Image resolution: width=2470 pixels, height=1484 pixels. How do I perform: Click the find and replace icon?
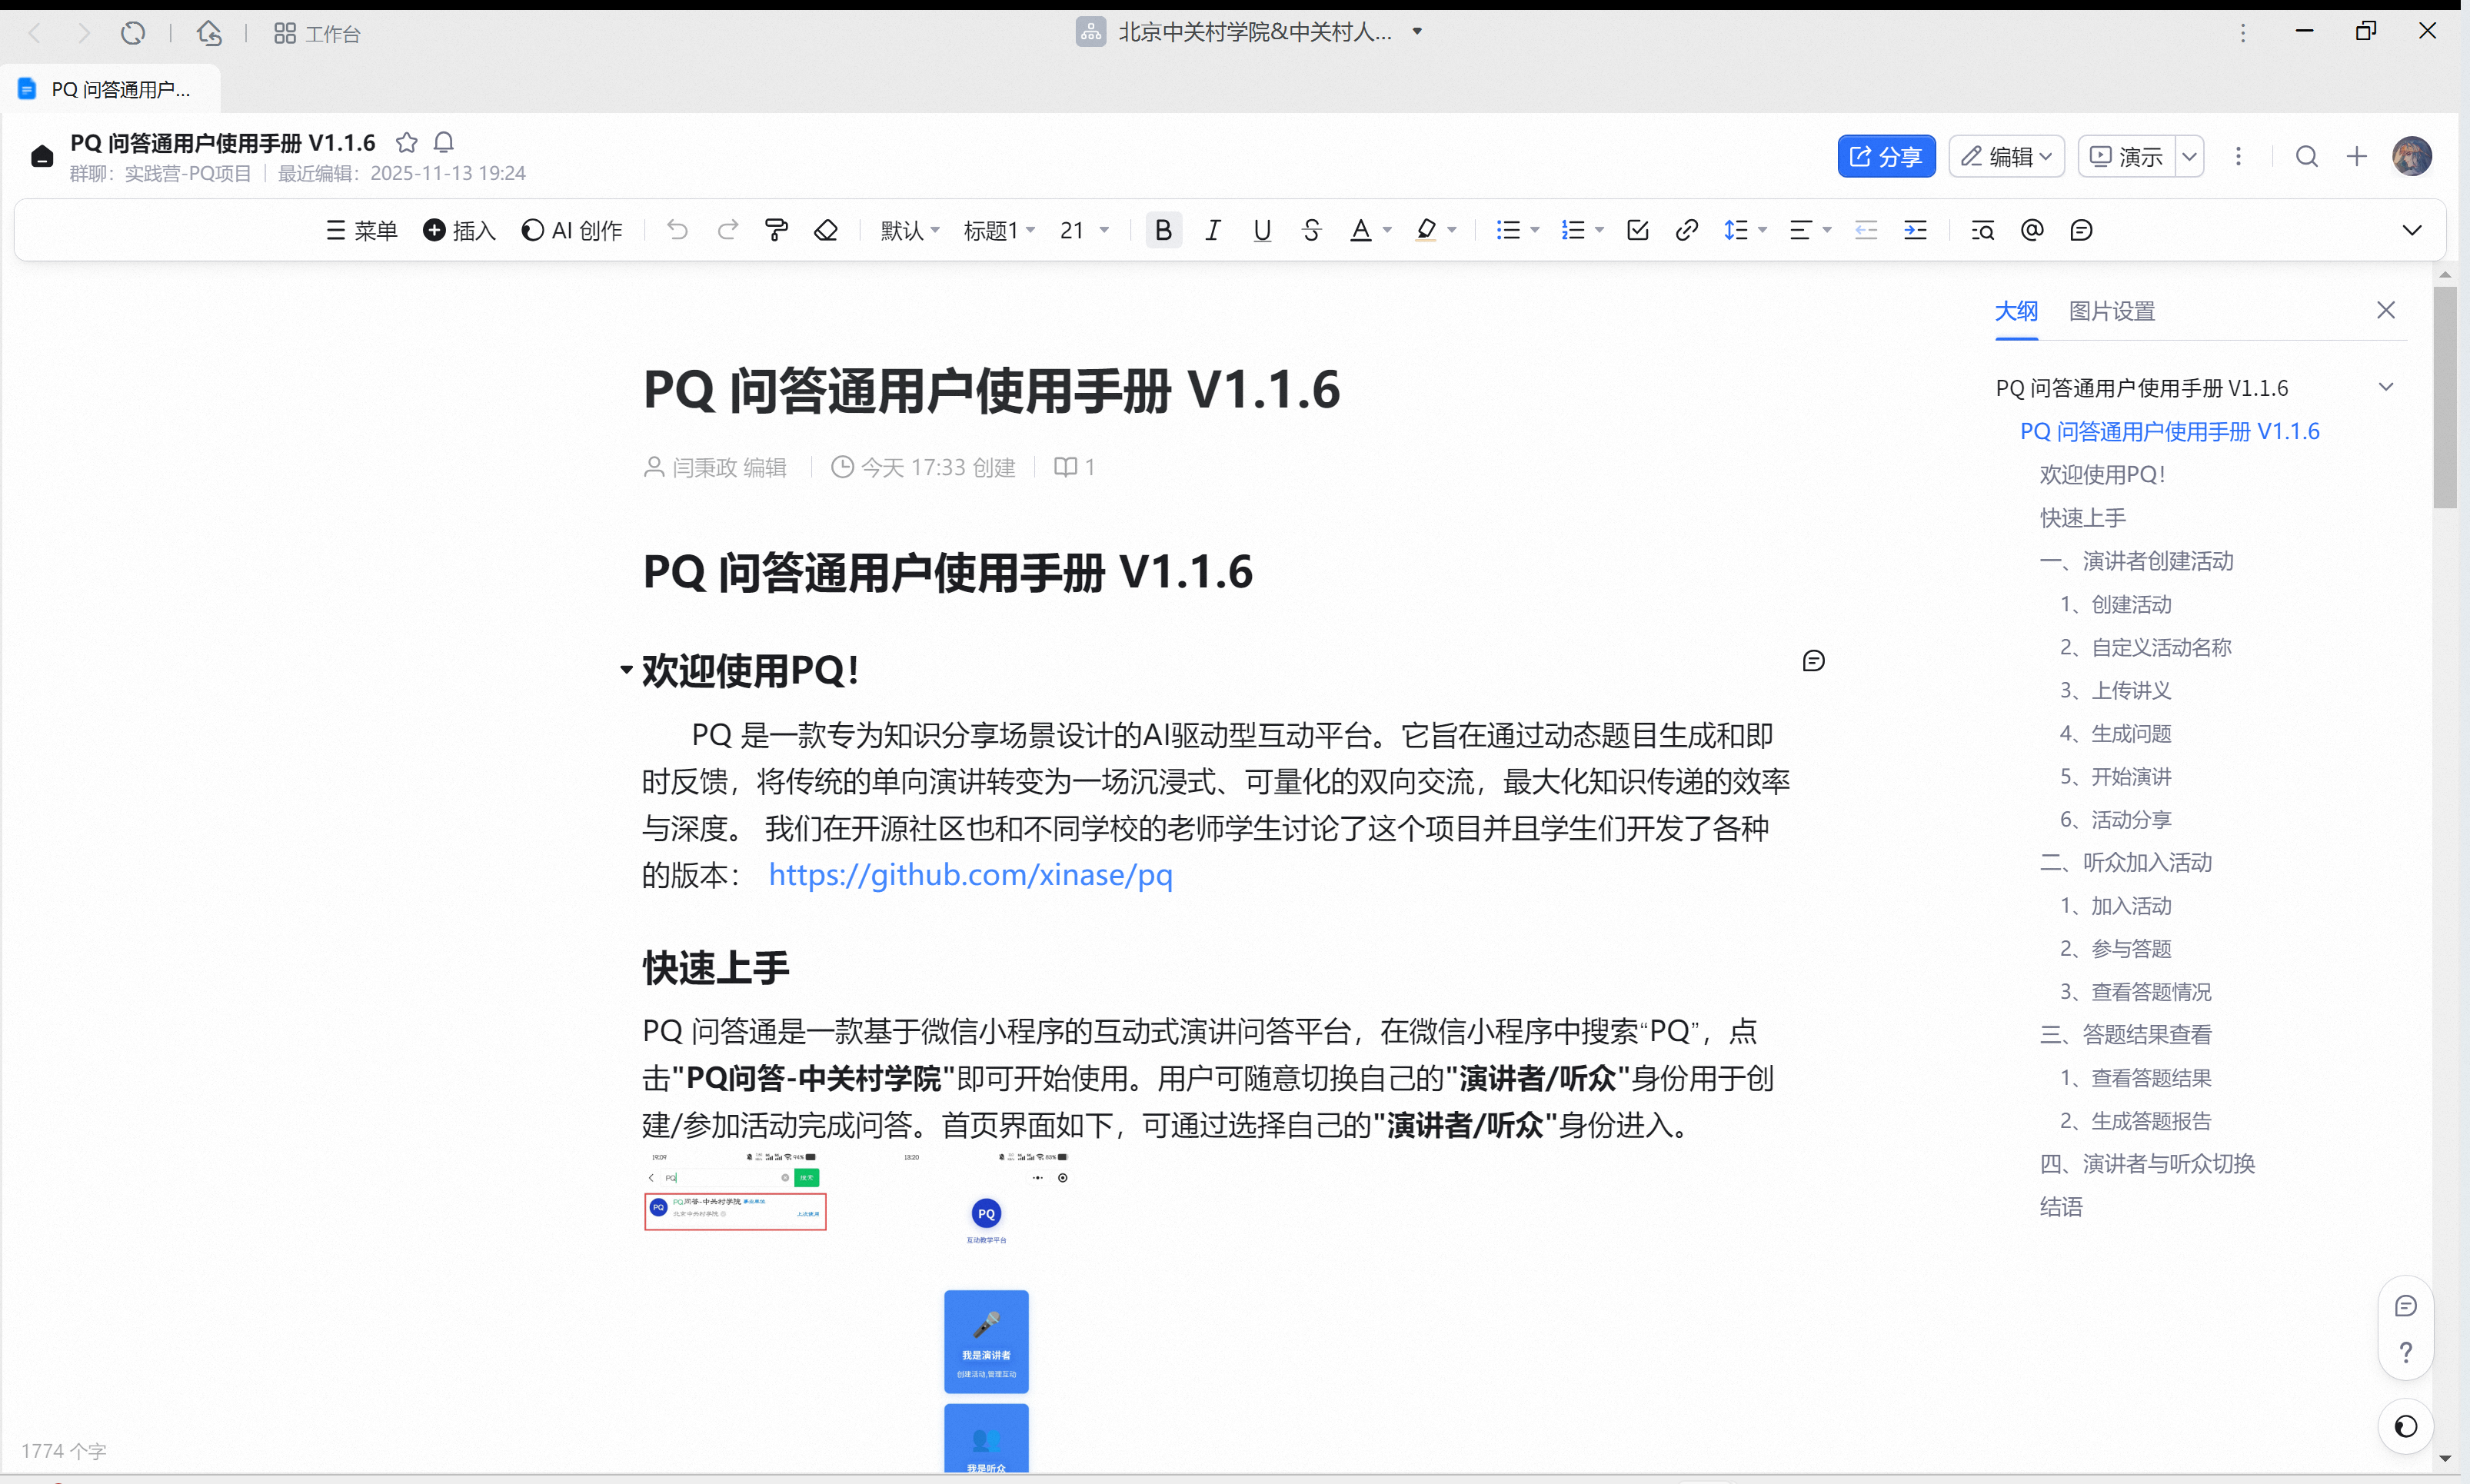click(1982, 231)
